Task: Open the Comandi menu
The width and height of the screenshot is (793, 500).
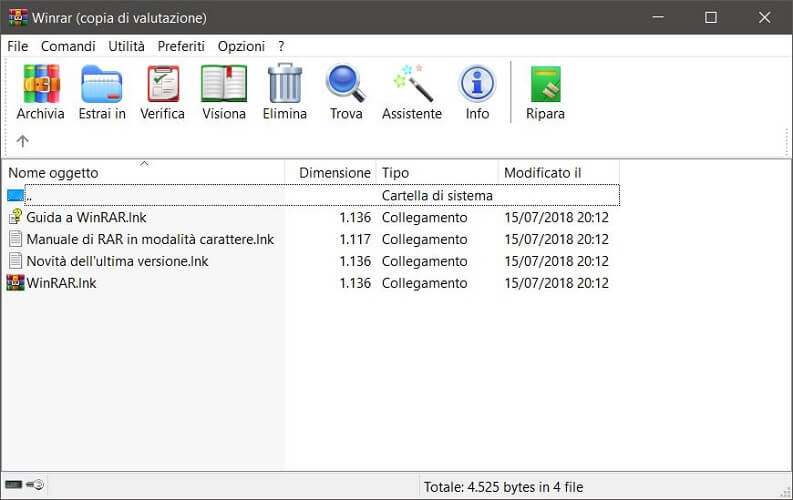Action: tap(68, 46)
